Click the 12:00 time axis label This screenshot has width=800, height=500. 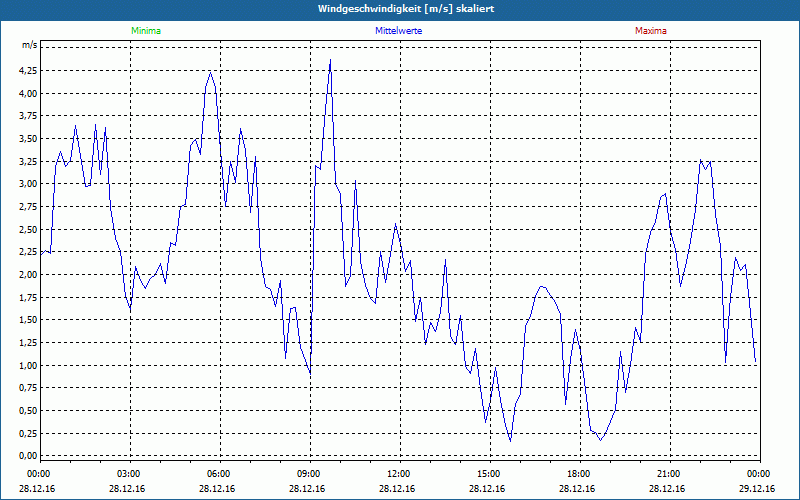[x=399, y=474]
